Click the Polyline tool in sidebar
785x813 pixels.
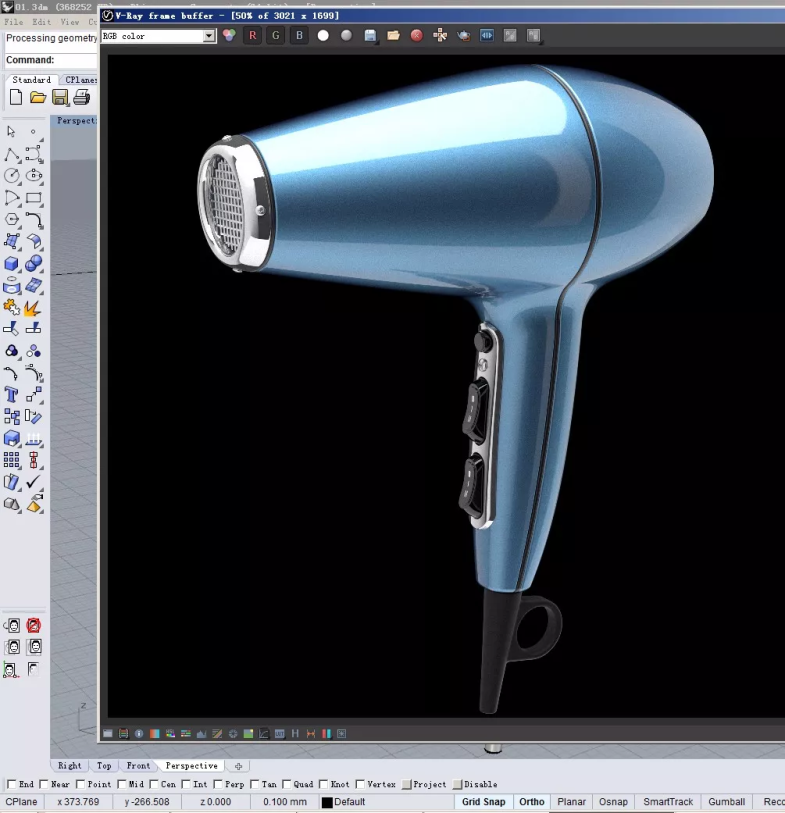click(x=12, y=154)
